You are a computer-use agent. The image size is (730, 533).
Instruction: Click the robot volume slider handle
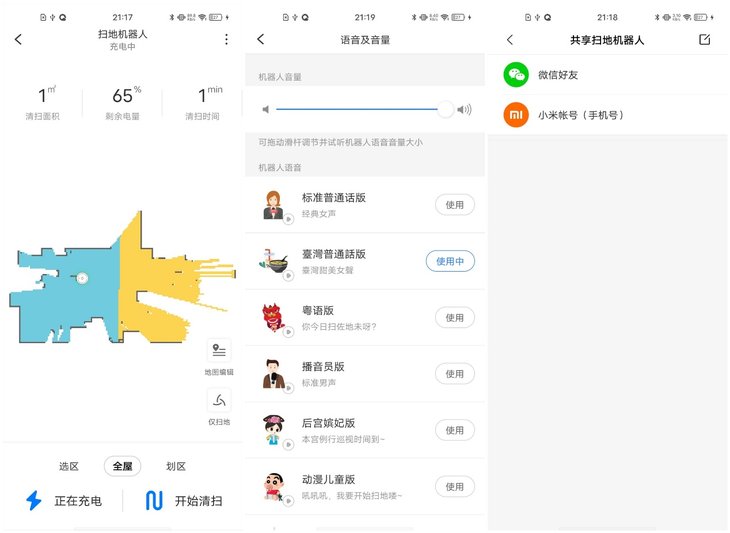point(446,109)
